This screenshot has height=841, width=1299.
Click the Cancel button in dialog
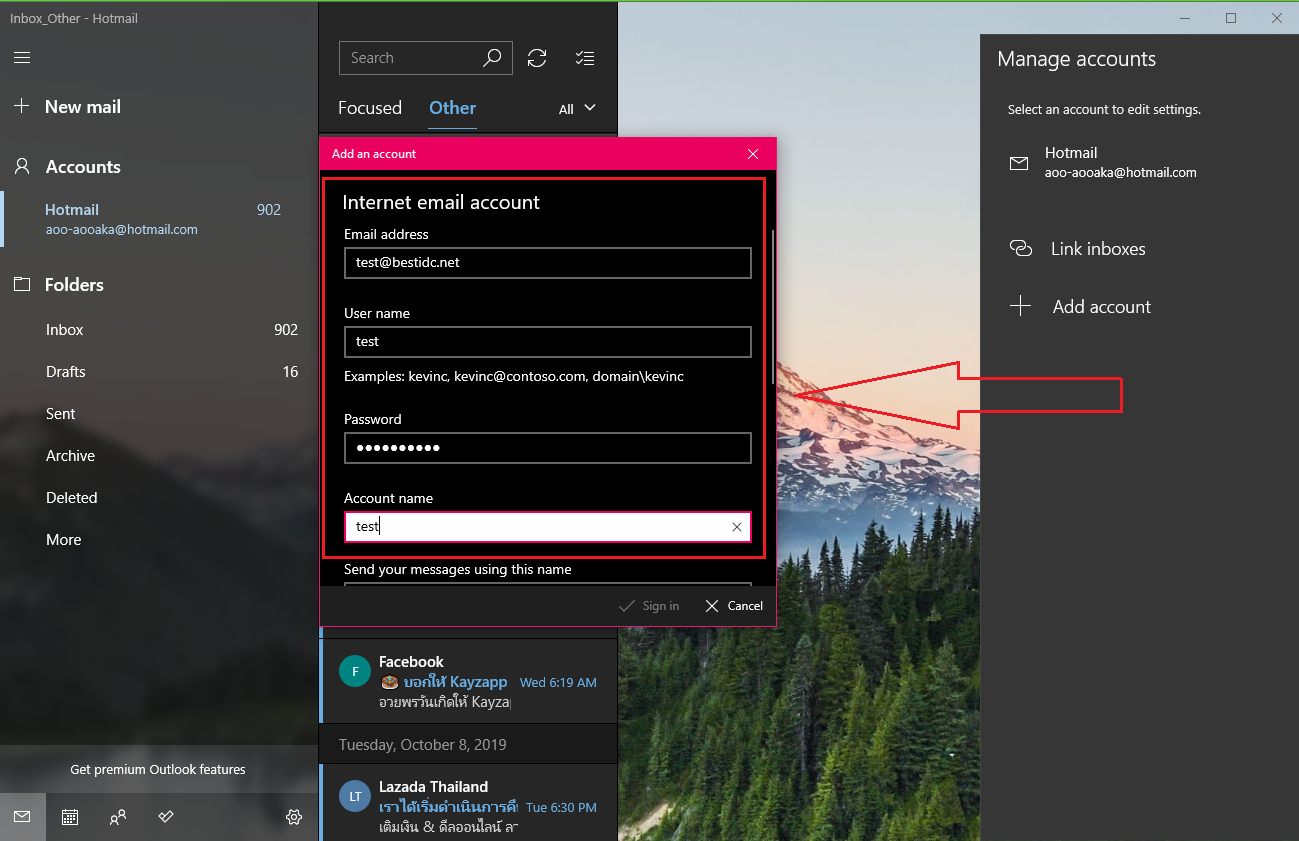pos(734,606)
